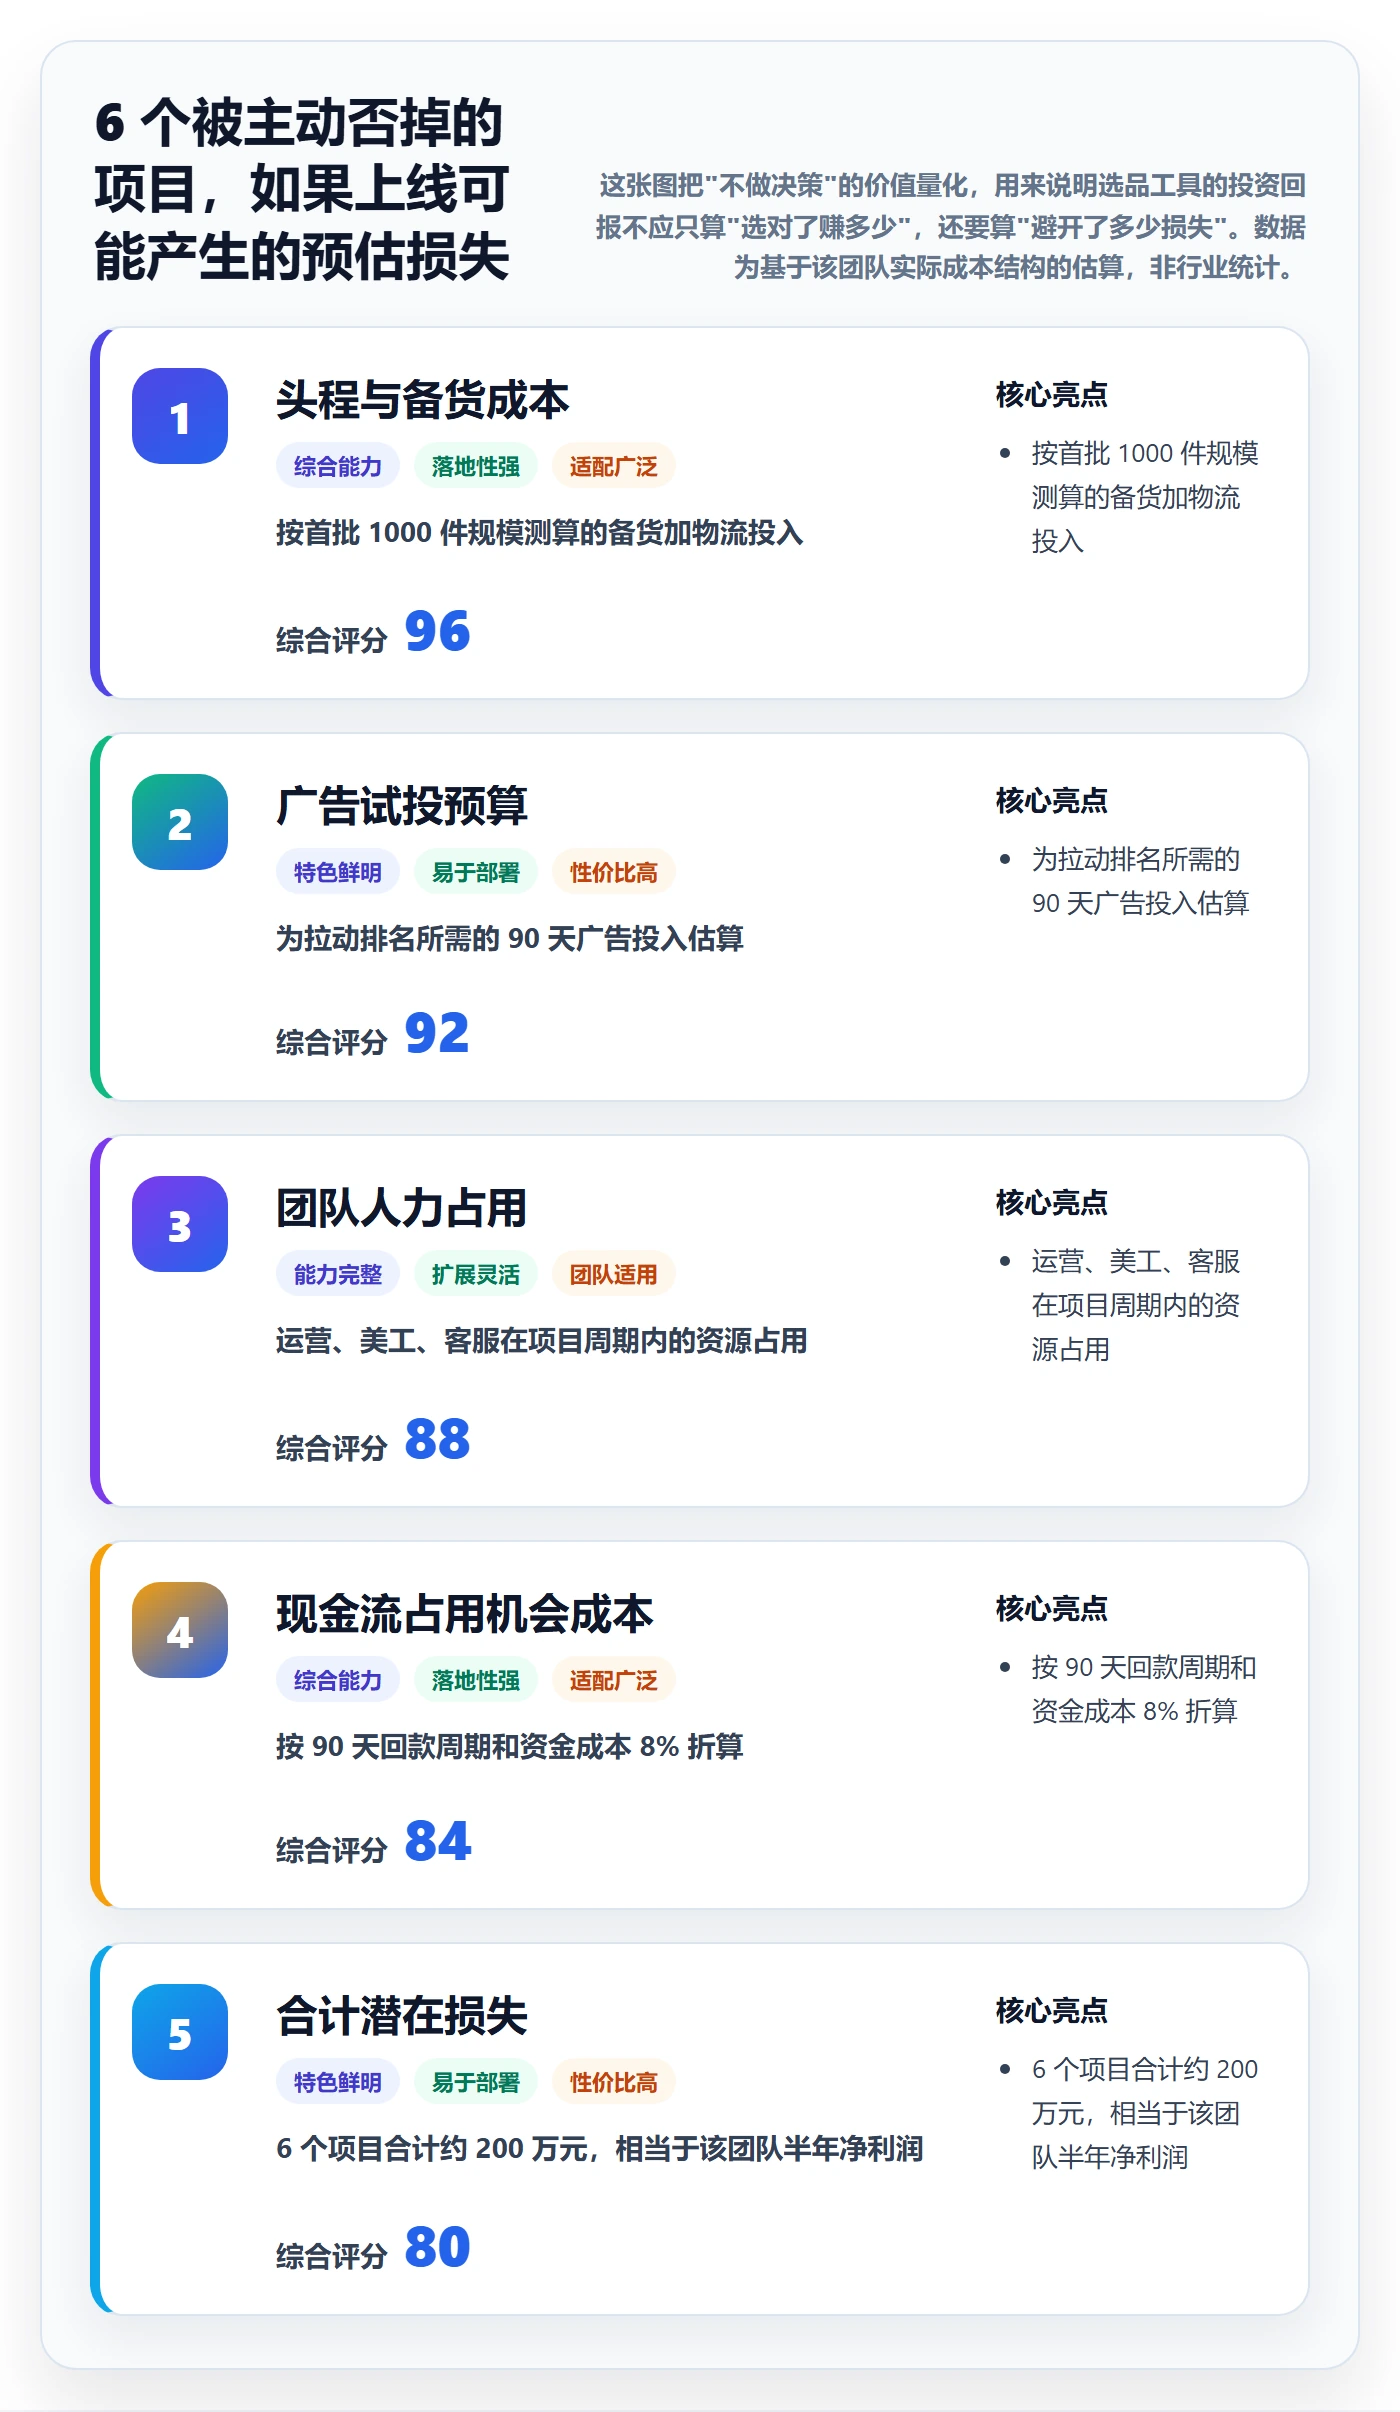Click the description 按首批 1000 件规模测算的备货加物流投入
The image size is (1400, 2412).
pyautogui.click(x=539, y=533)
